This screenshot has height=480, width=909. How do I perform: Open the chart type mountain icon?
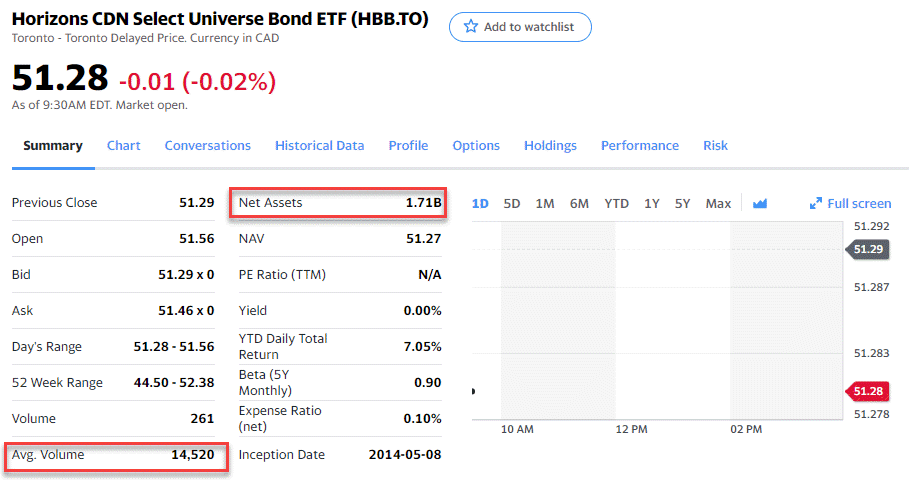point(760,203)
